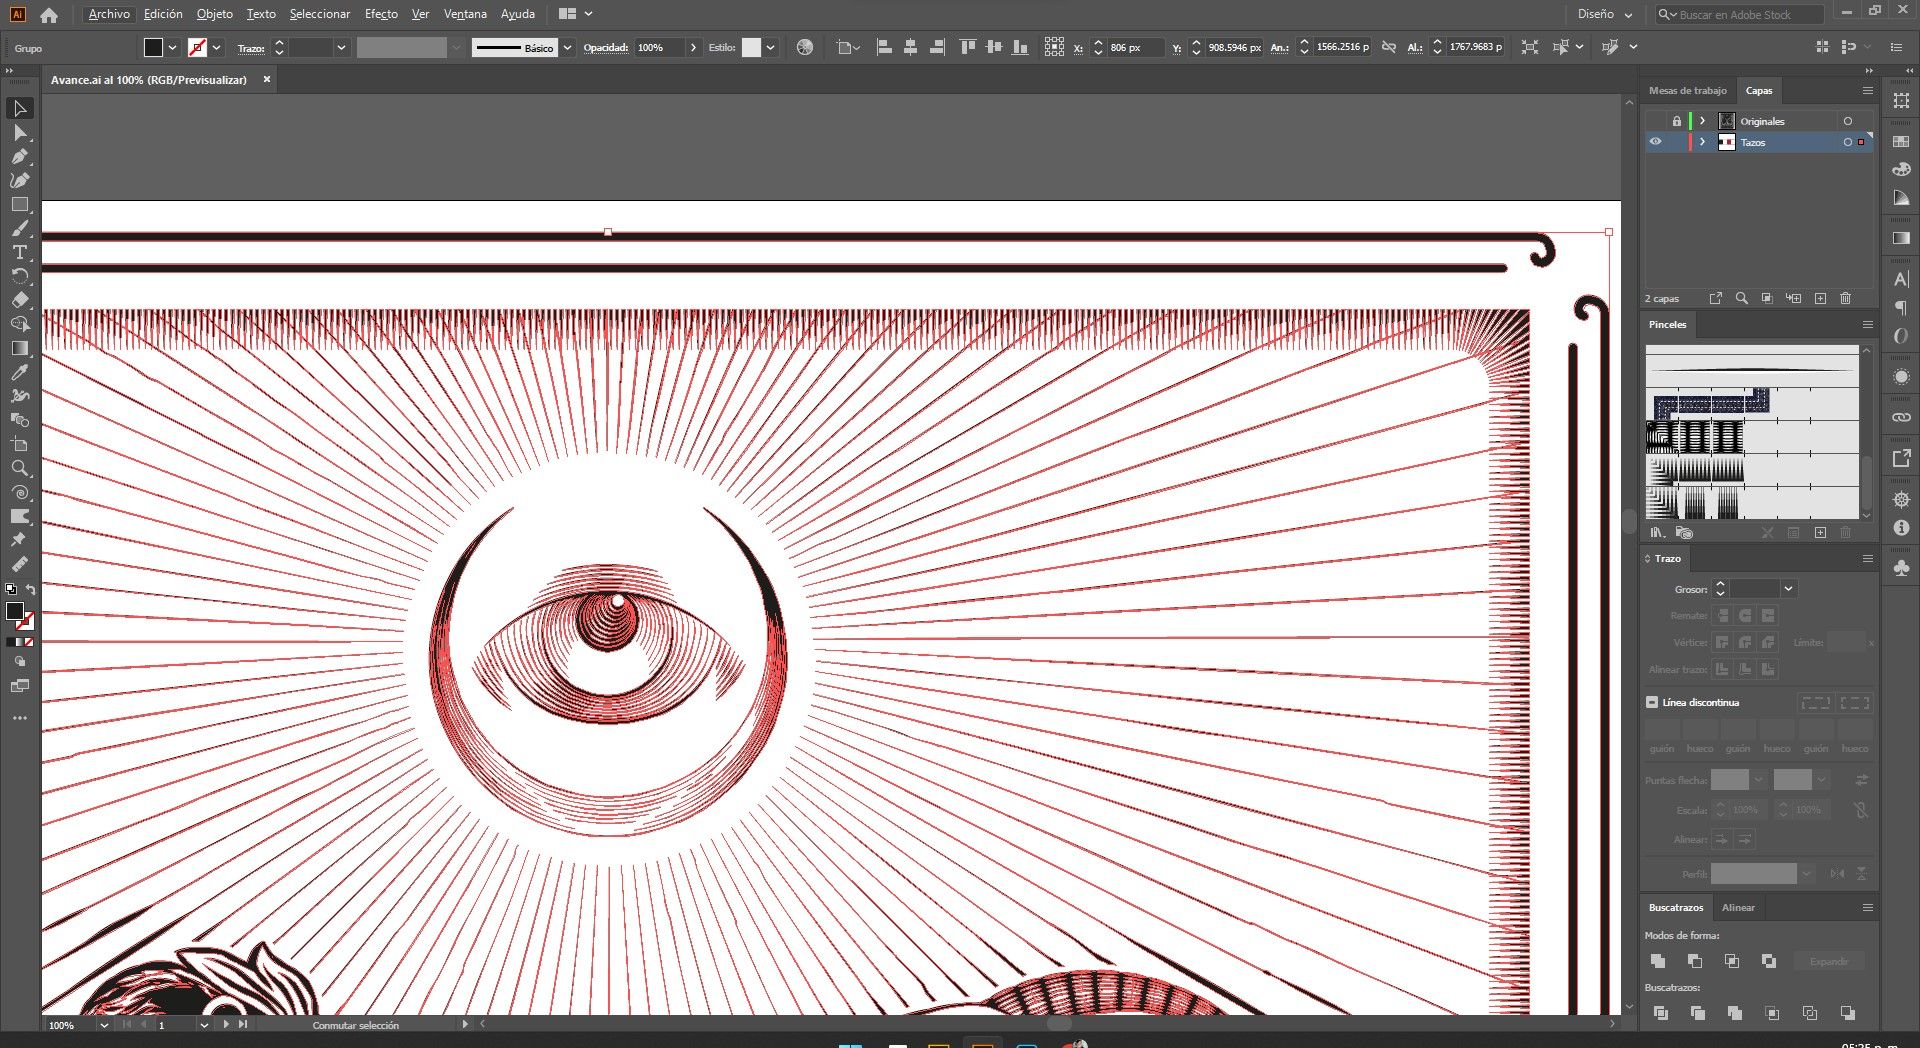Open Pinceles panel options menu
1920x1048 pixels.
pyautogui.click(x=1867, y=324)
